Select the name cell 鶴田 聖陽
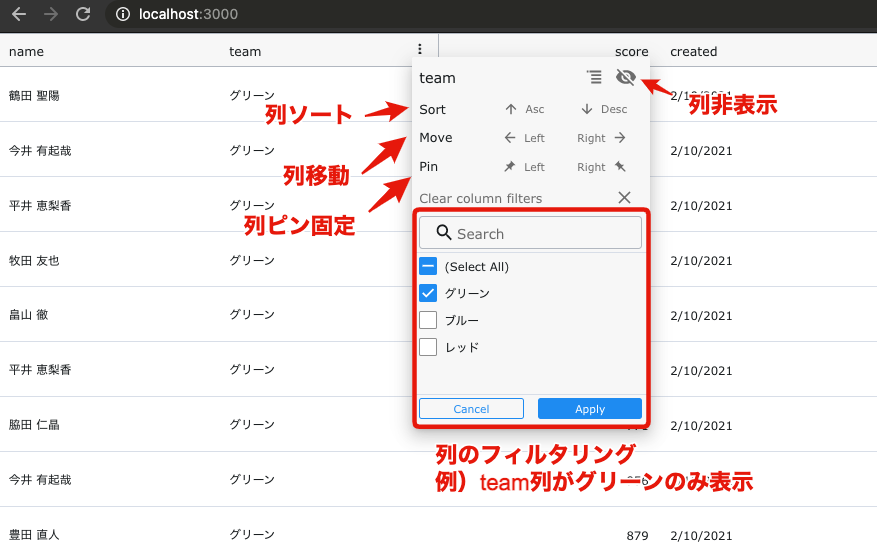The height and width of the screenshot is (560, 877). point(34,96)
